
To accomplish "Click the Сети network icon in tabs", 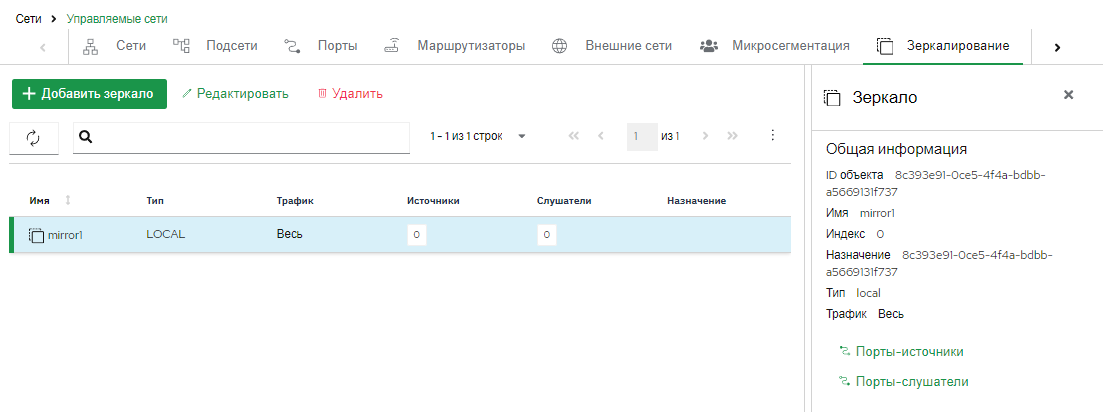I will point(91,46).
